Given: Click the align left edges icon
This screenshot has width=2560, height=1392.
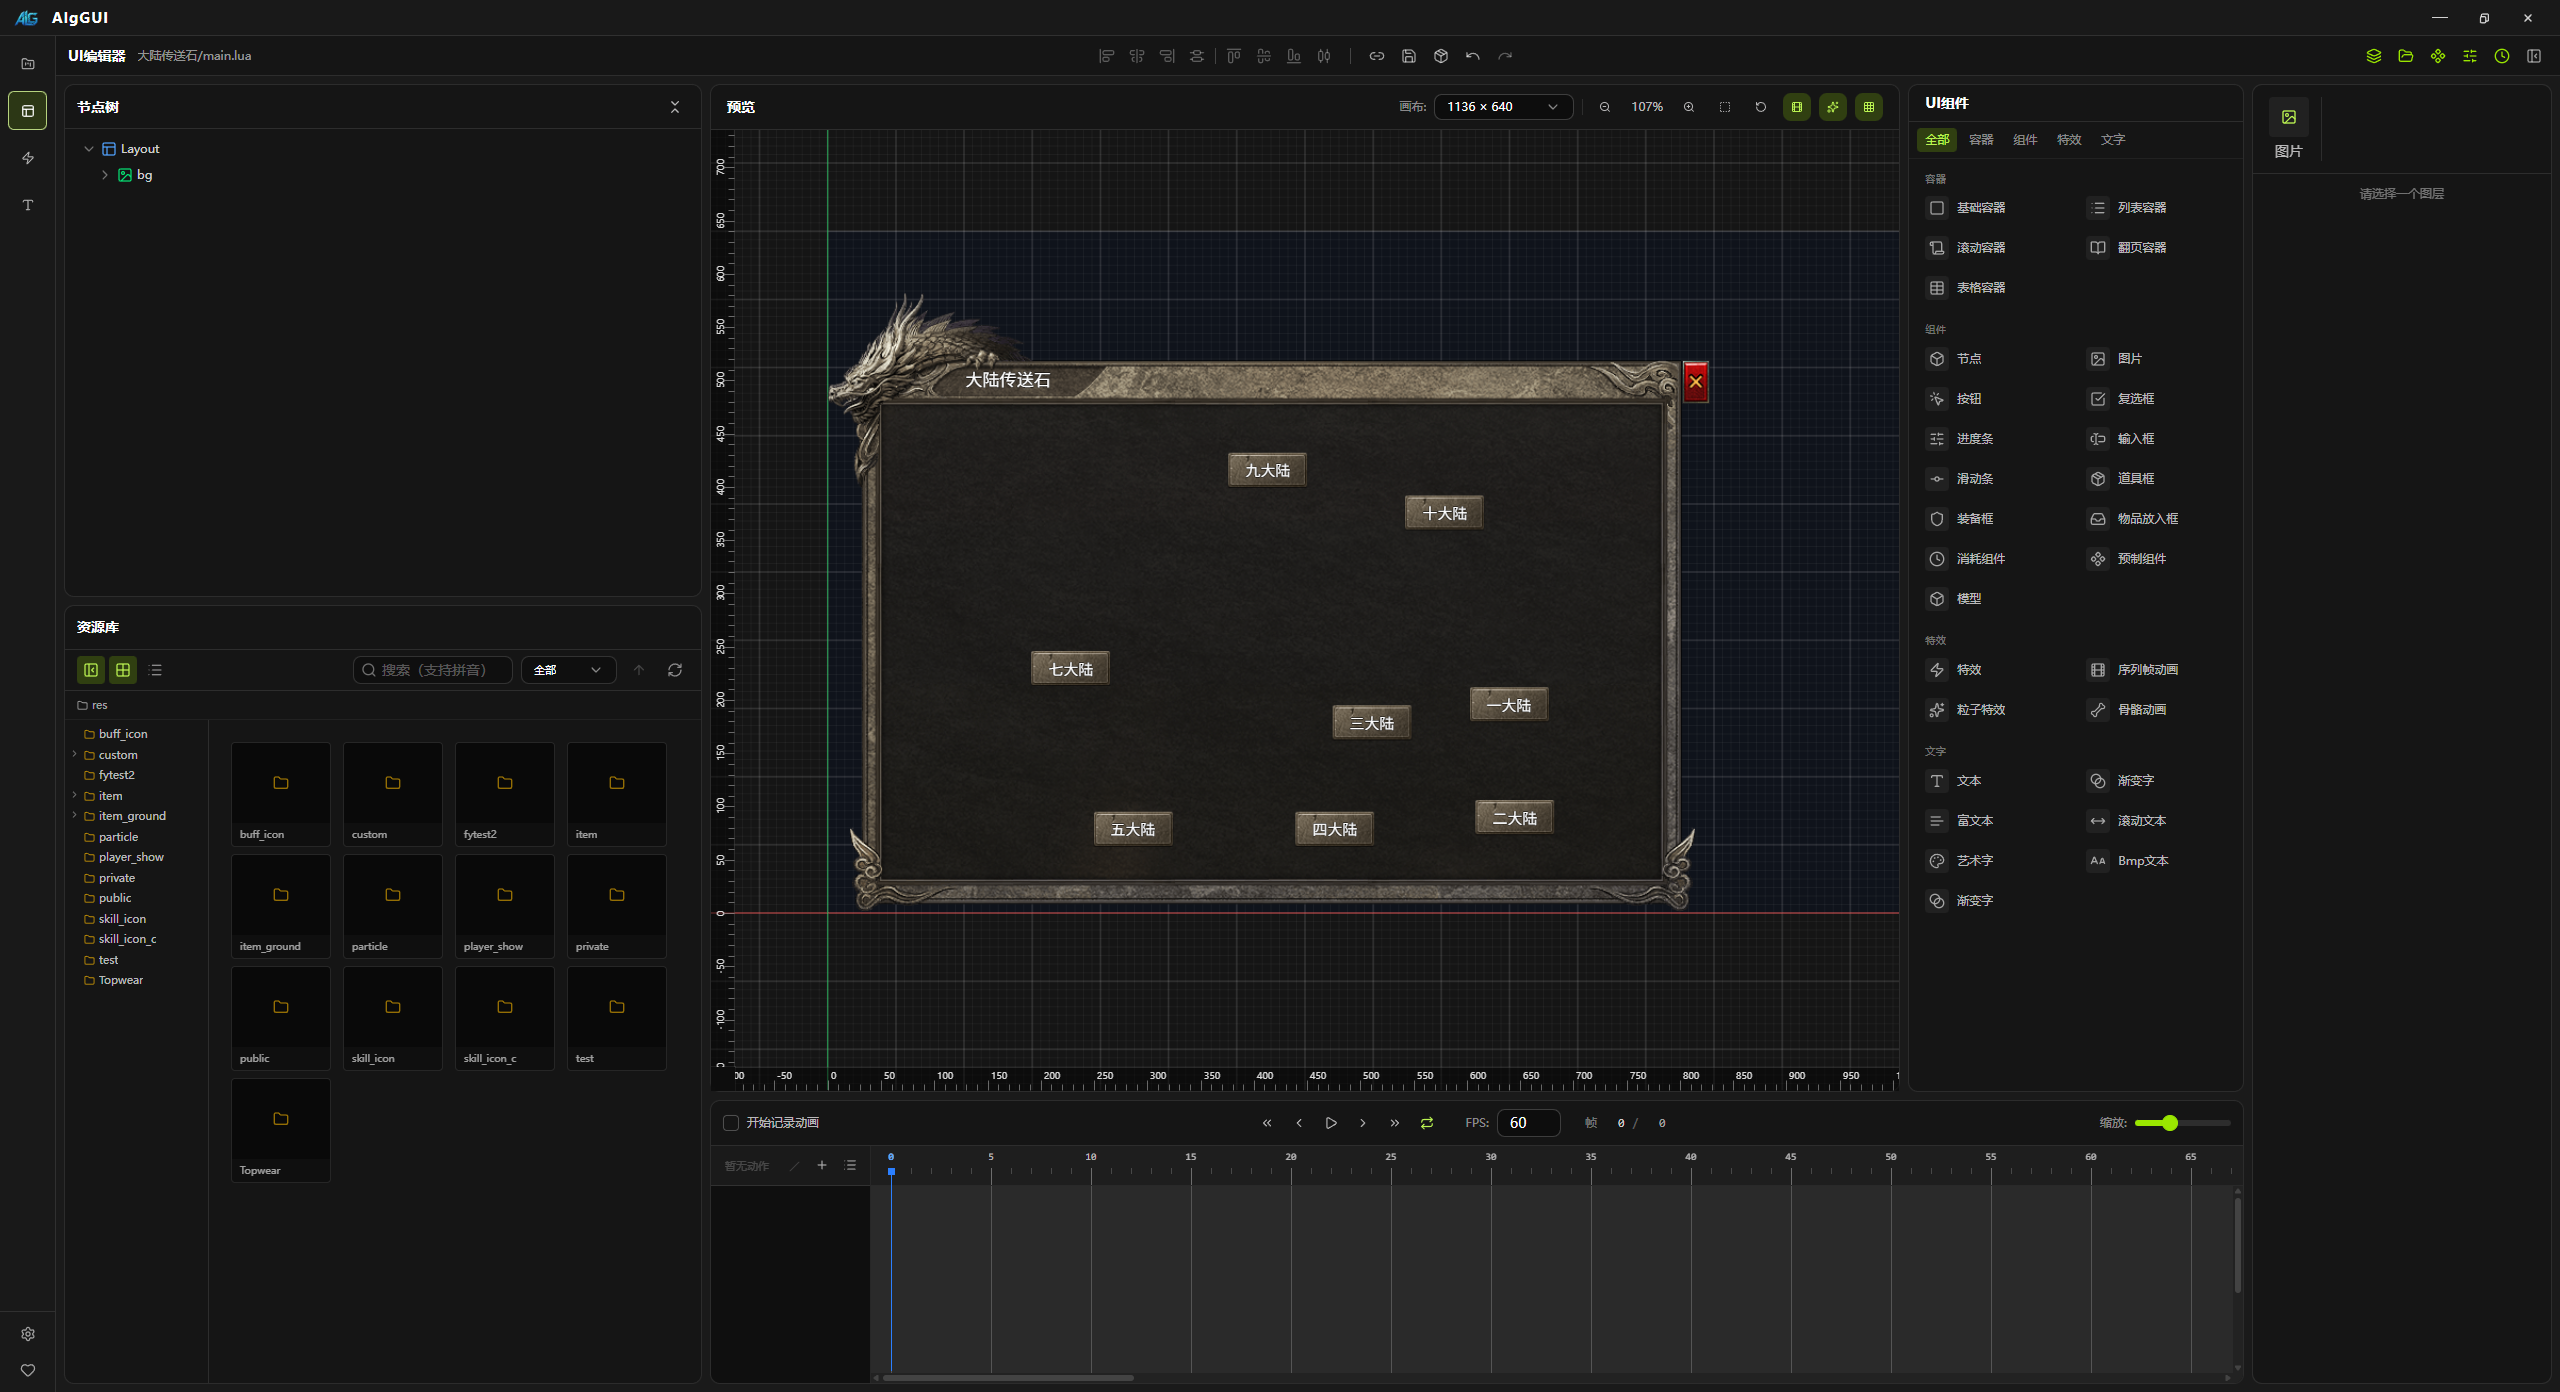Looking at the screenshot, I should [x=1106, y=56].
